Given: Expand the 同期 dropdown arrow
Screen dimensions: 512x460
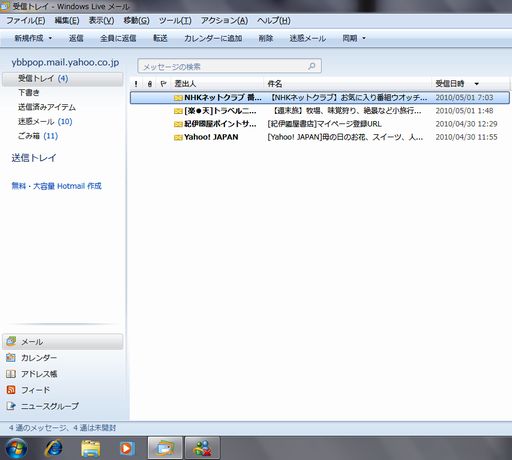Looking at the screenshot, I should click(x=364, y=38).
